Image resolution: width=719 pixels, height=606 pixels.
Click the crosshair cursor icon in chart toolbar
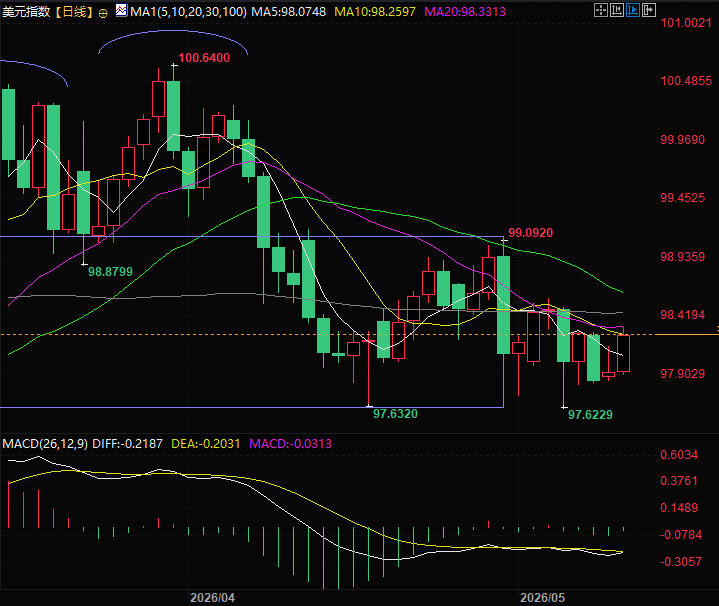[600, 10]
